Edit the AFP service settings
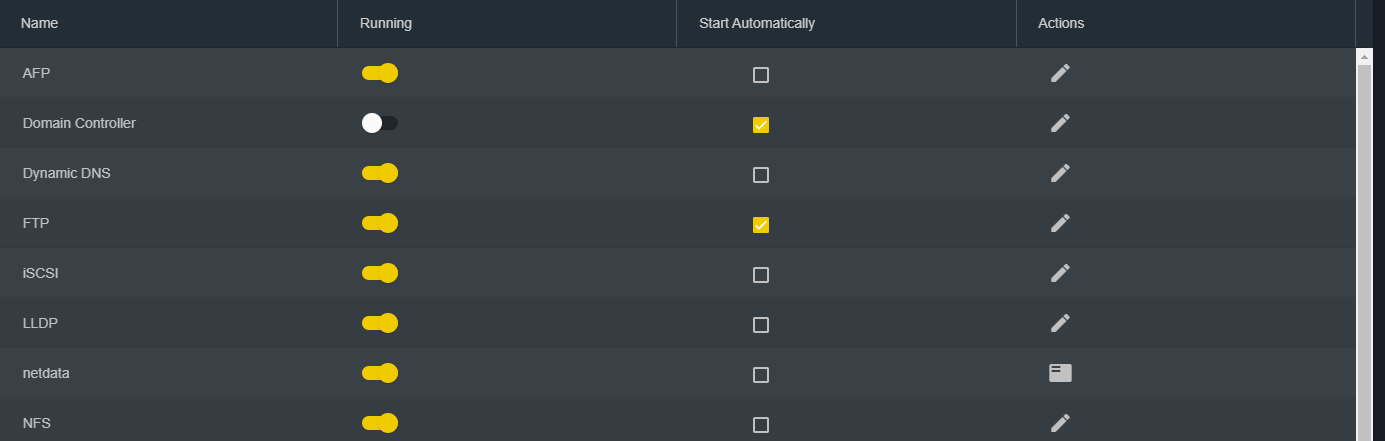The width and height of the screenshot is (1385, 441). (x=1060, y=73)
